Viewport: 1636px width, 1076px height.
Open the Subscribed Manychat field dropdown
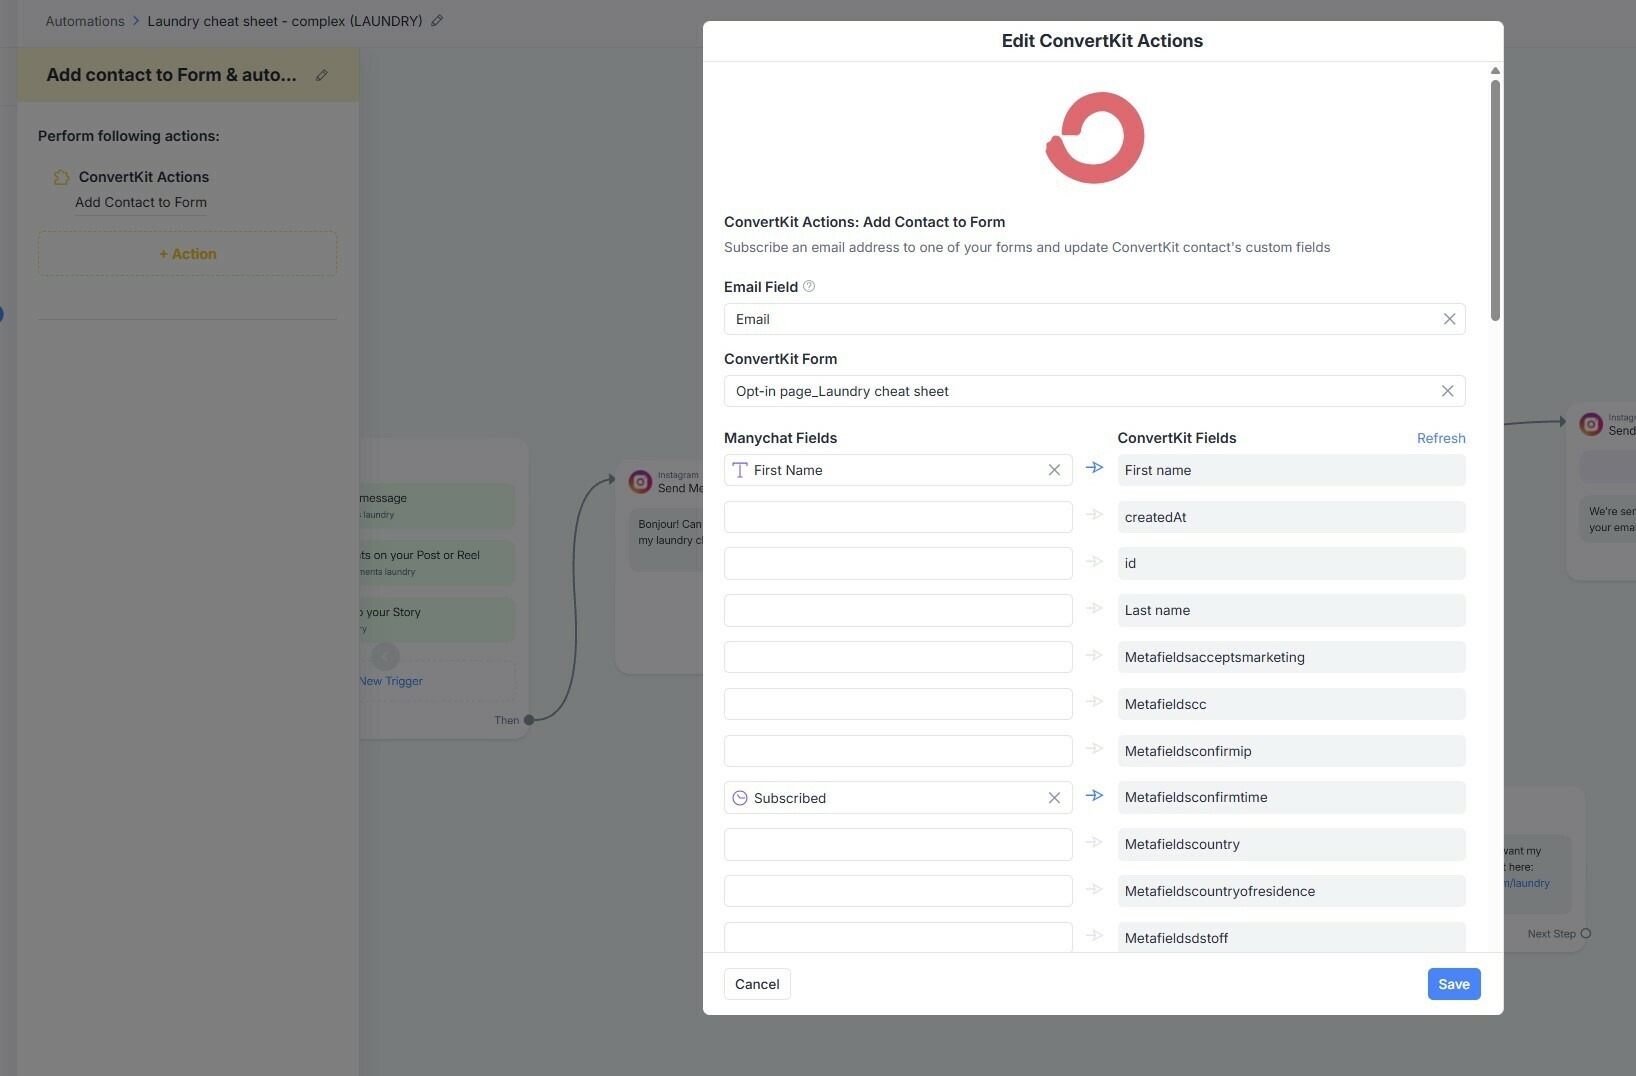(898, 798)
